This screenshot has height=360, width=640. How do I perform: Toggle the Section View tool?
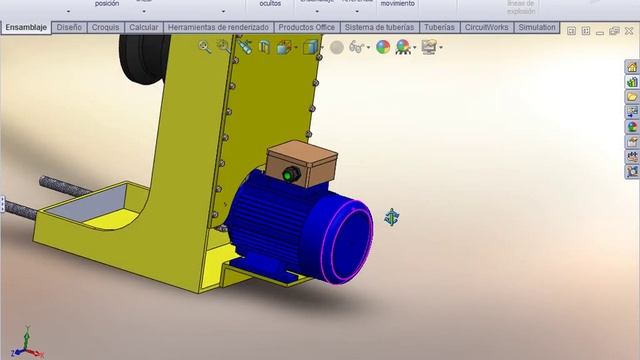pos(264,47)
